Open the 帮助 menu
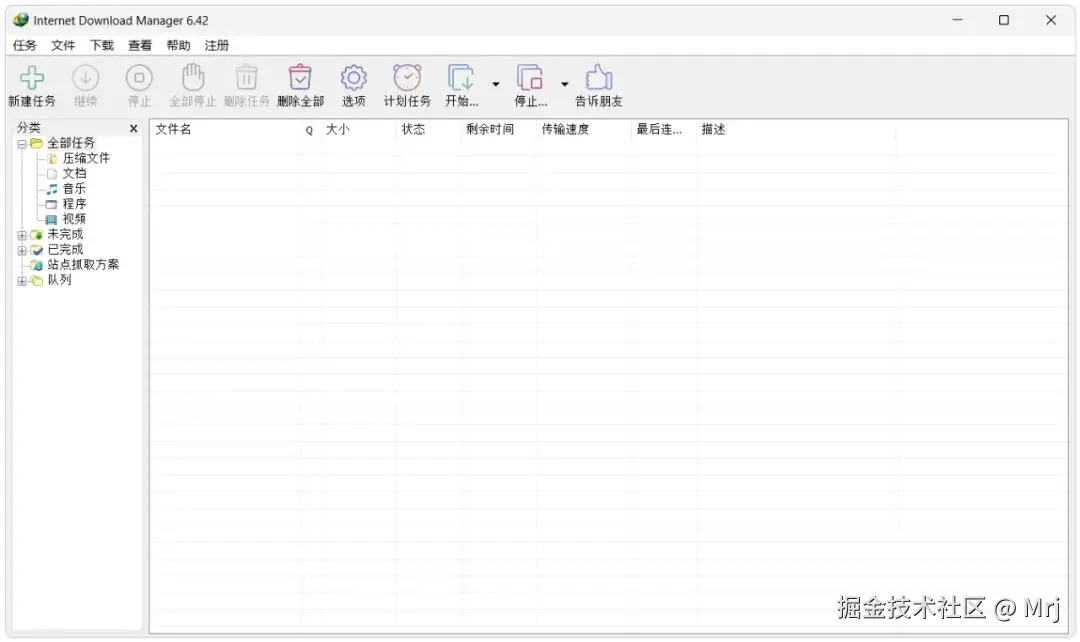Viewport: 1080px width, 642px height. click(x=178, y=45)
